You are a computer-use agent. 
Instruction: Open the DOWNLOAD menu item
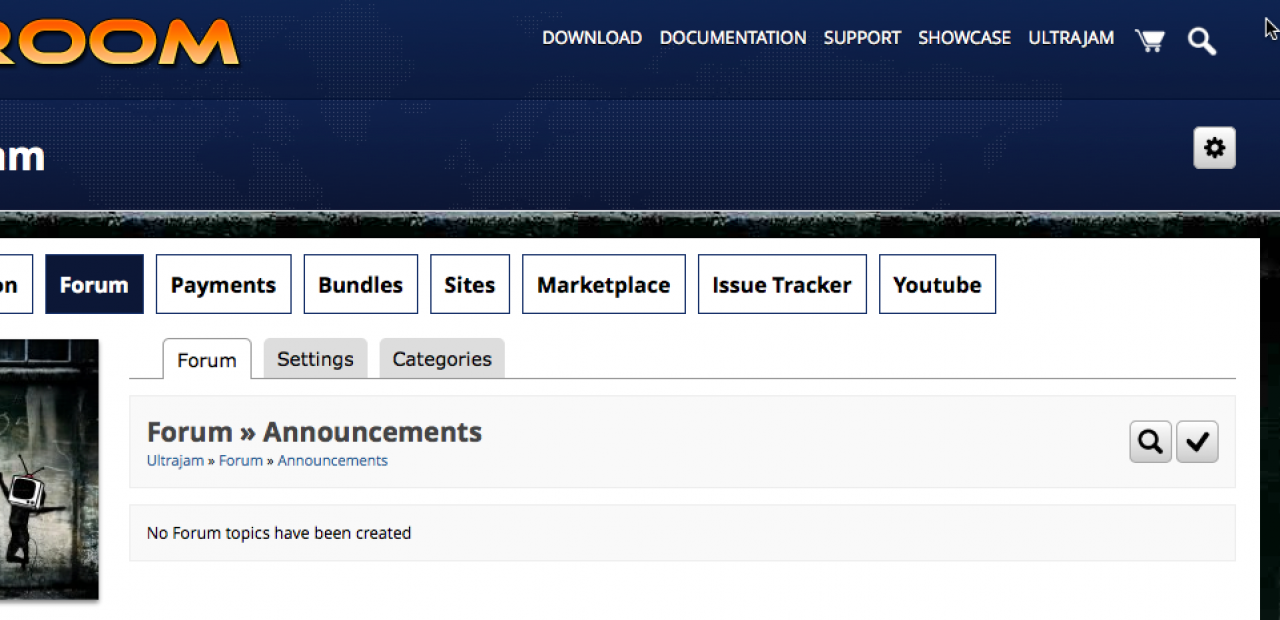coord(591,38)
